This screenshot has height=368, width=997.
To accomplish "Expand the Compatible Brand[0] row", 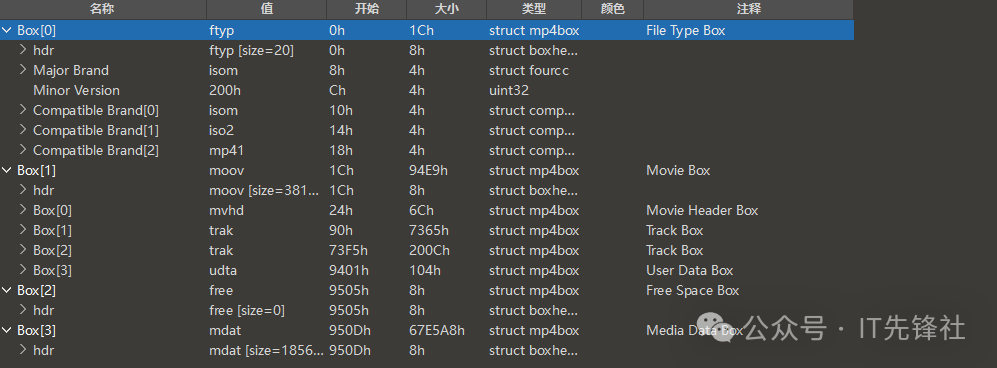I will click(x=23, y=110).
